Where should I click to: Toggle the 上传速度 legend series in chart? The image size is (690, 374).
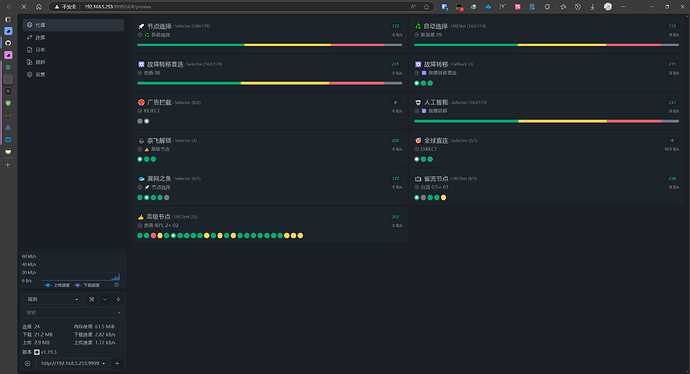pyautogui.click(x=57, y=285)
